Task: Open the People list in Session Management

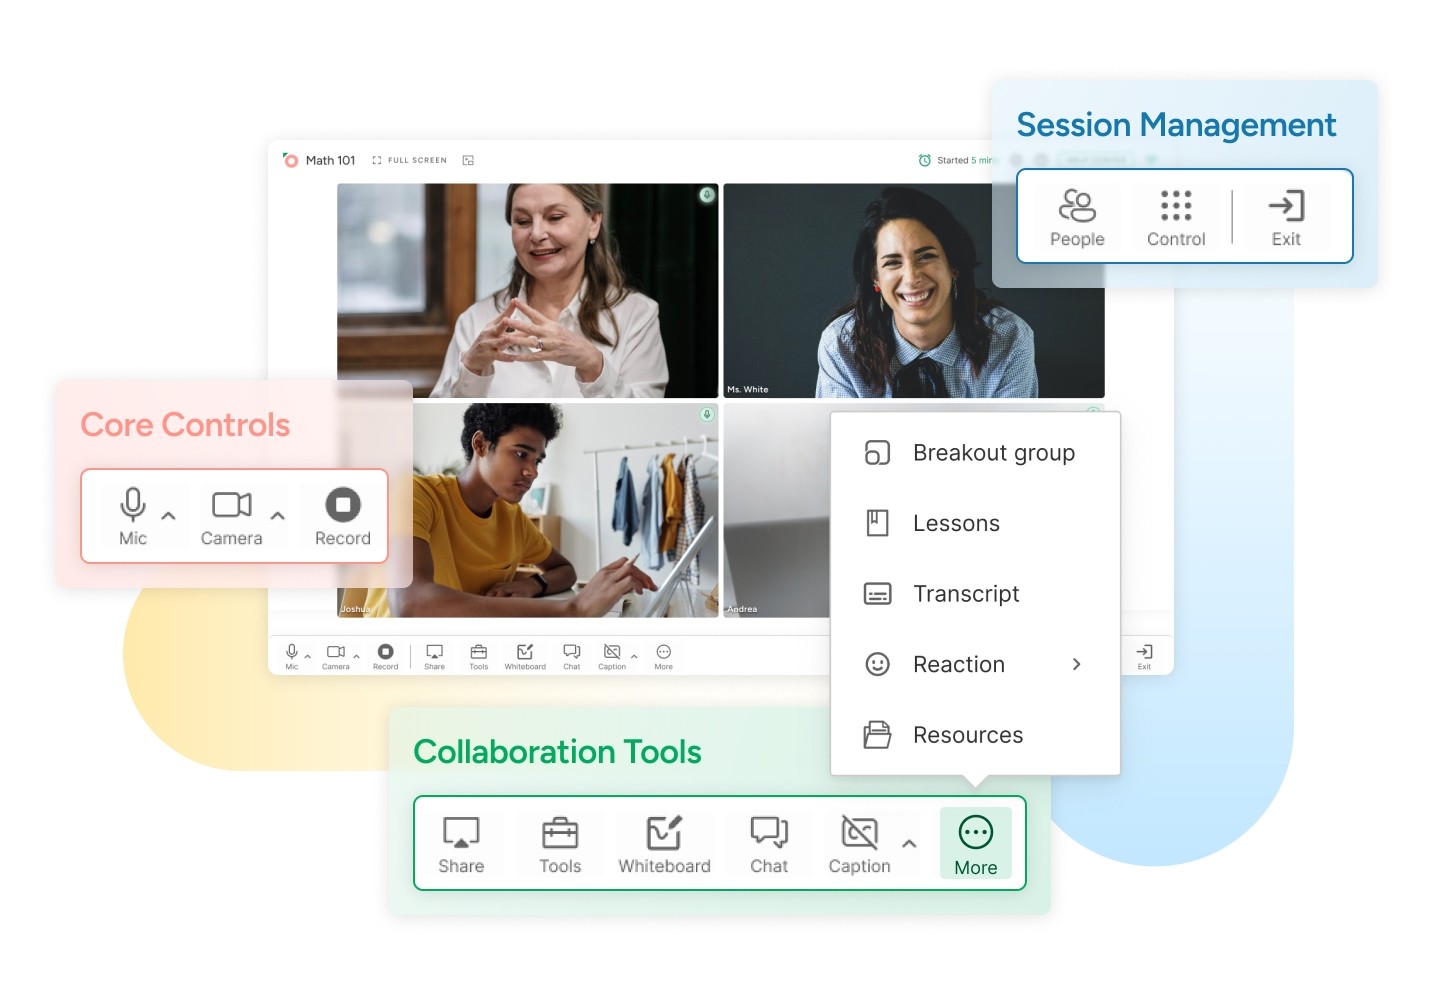Action: (x=1077, y=217)
